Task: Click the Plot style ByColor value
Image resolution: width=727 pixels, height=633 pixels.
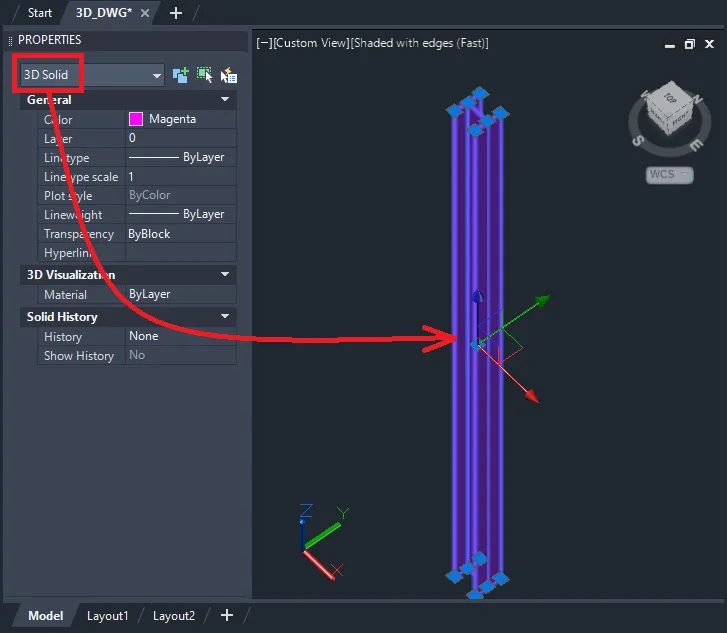Action: click(181, 195)
